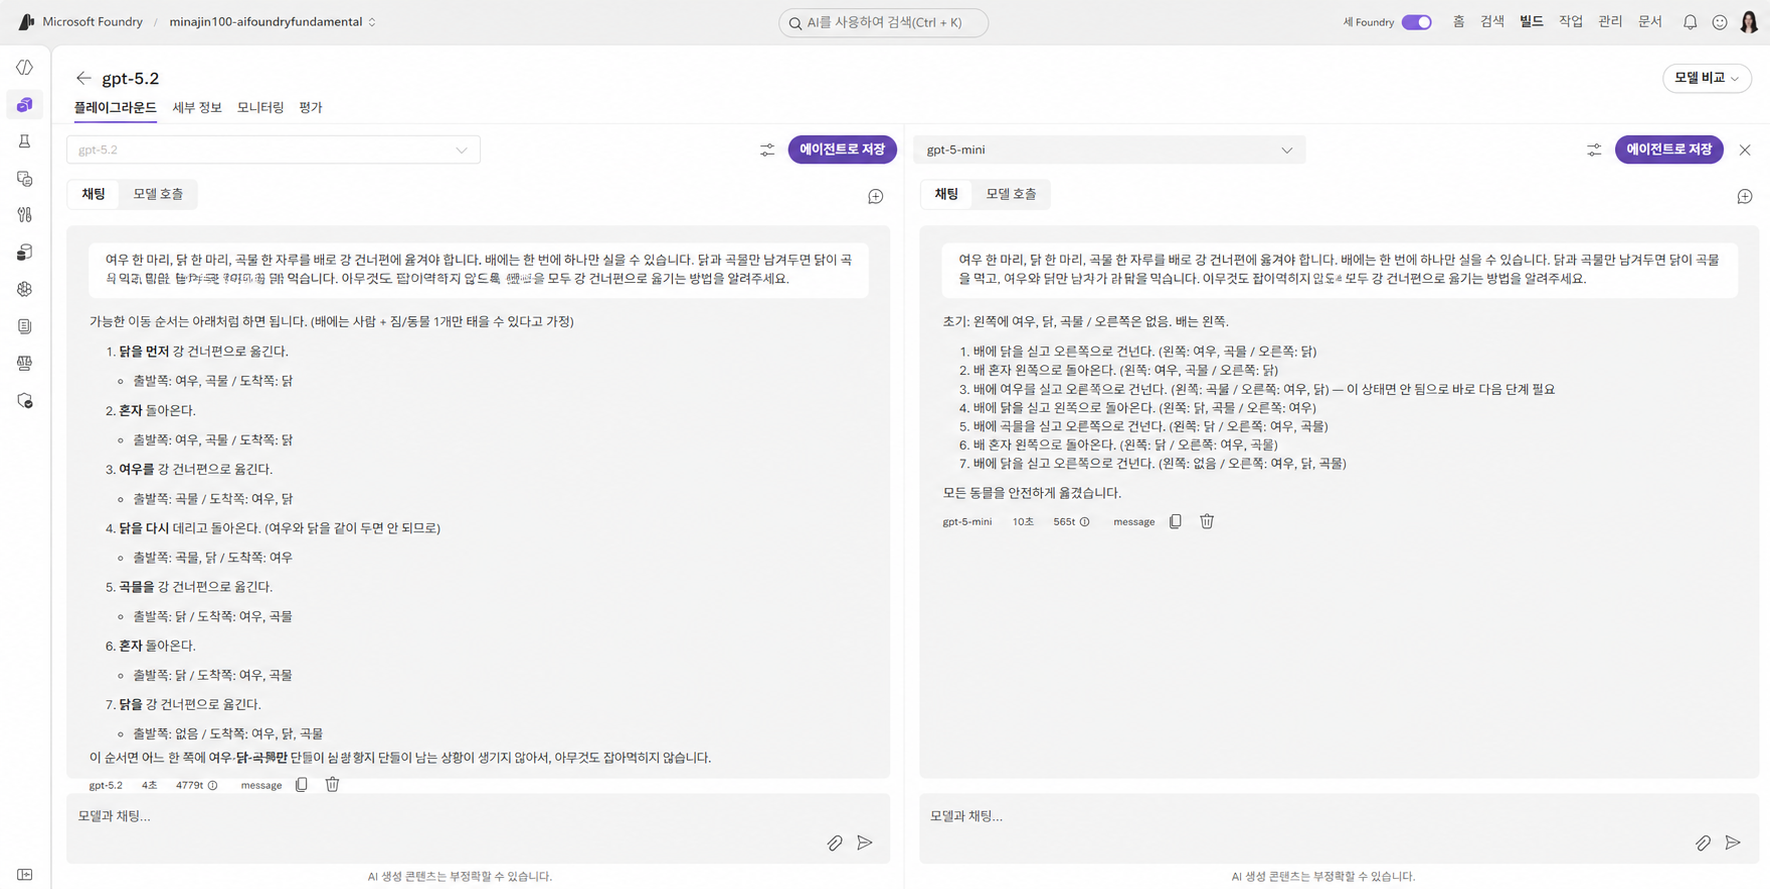Open notifications bell icon
The height and width of the screenshot is (889, 1770).
pos(1690,22)
